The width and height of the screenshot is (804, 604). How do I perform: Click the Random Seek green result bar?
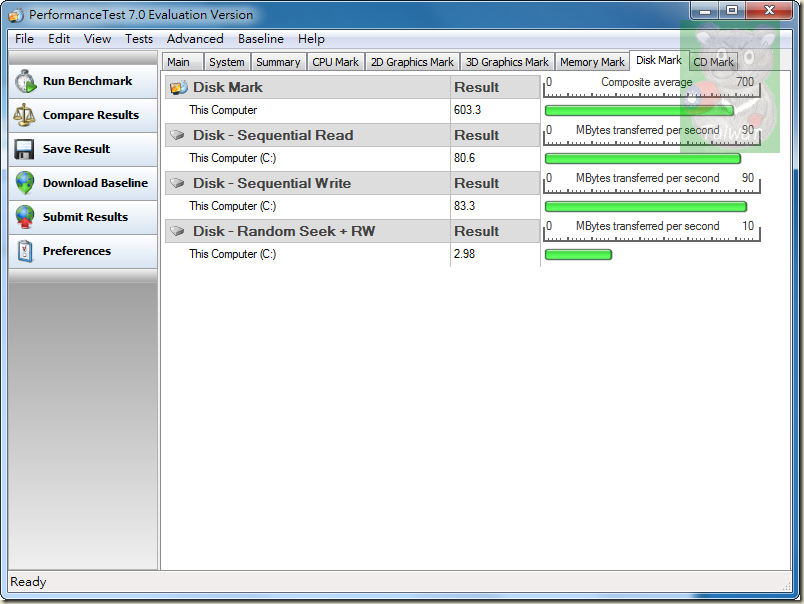(x=578, y=254)
